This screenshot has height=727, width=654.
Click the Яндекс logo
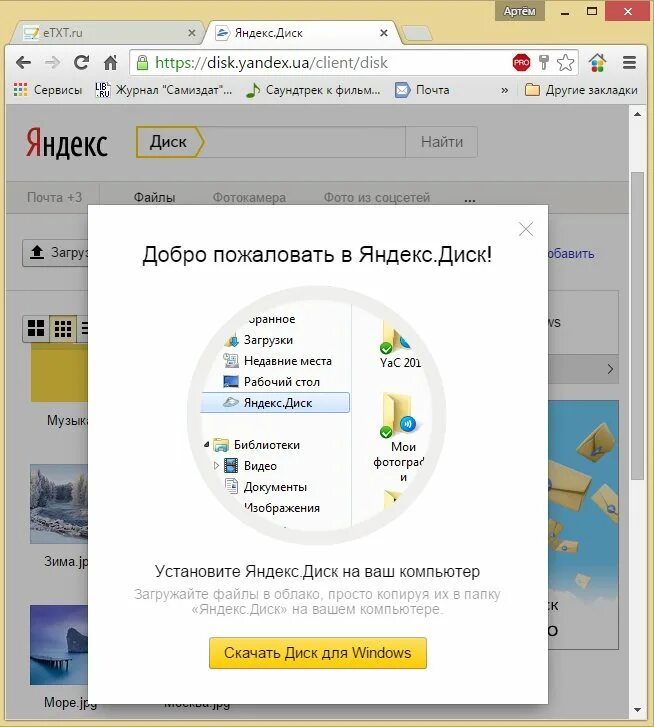66,142
